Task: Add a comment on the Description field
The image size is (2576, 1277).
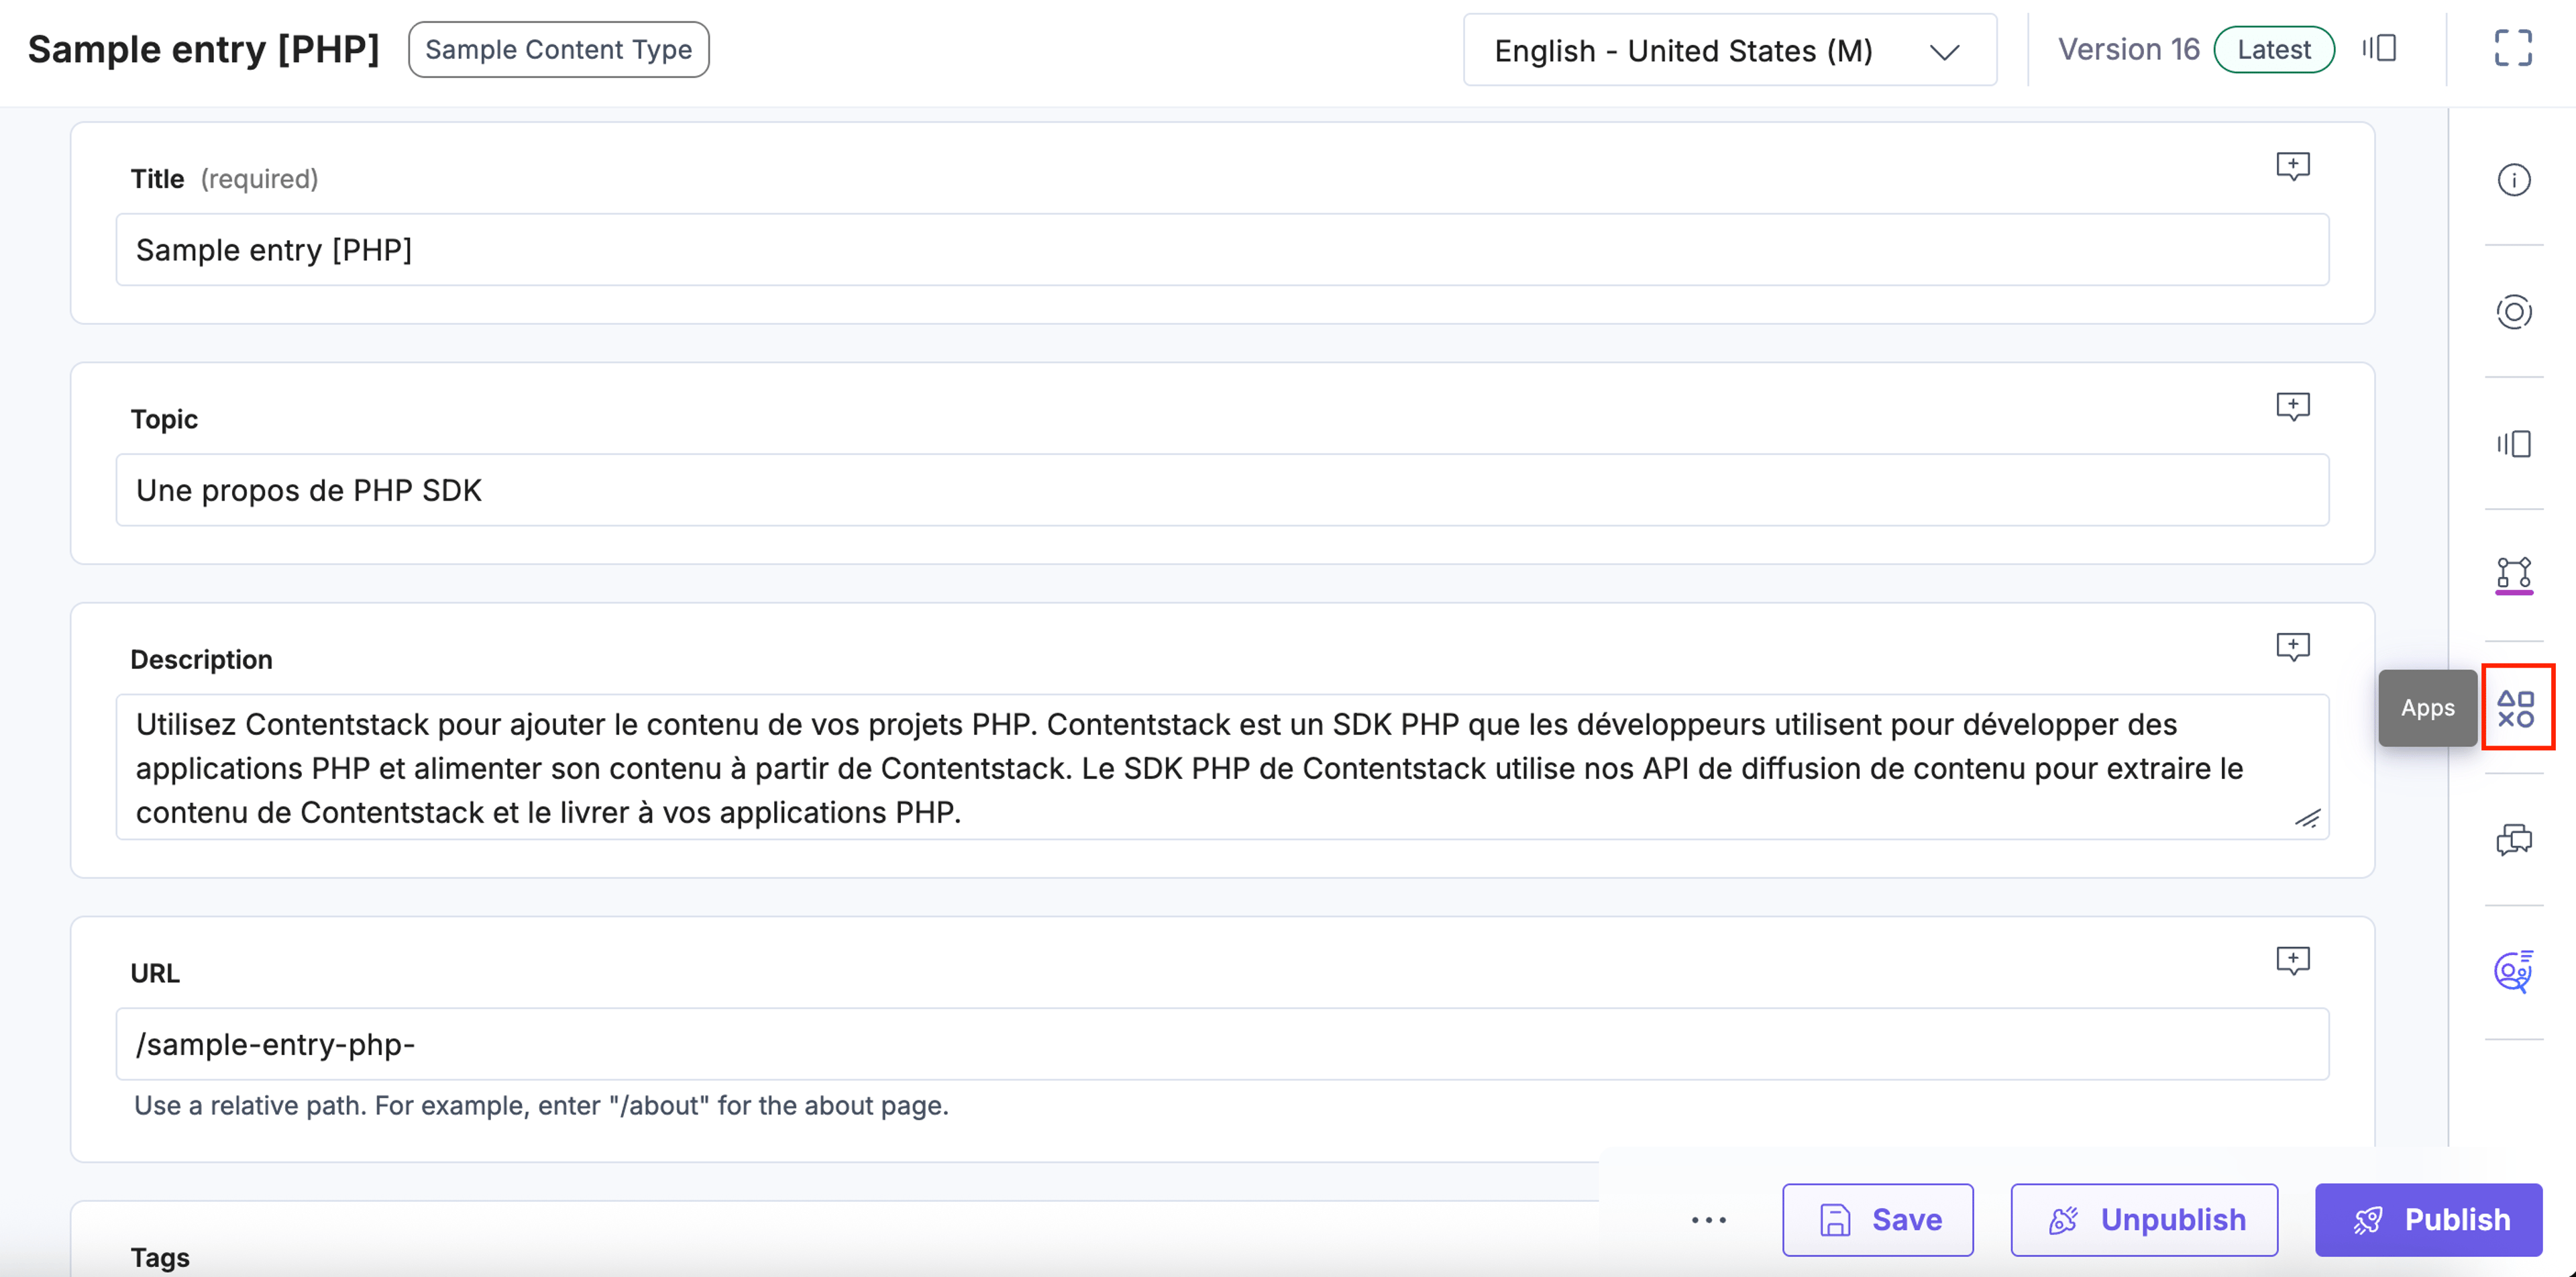Action: pyautogui.click(x=2292, y=647)
